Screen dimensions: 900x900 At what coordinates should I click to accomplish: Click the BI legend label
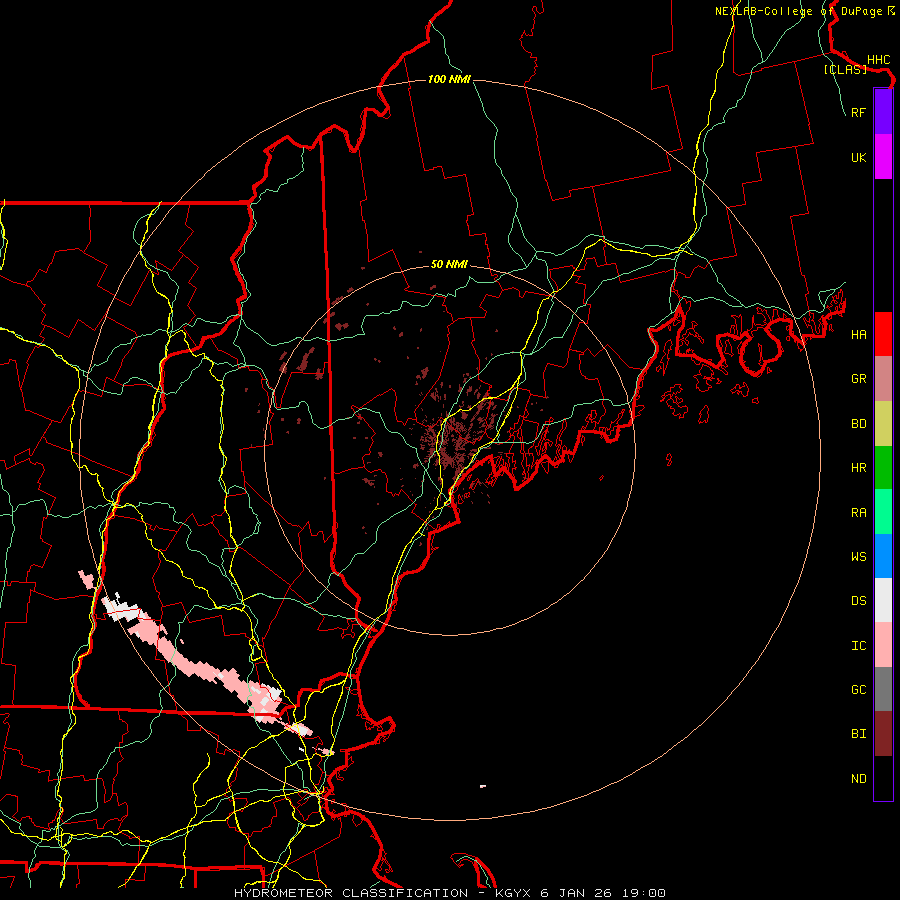(858, 734)
